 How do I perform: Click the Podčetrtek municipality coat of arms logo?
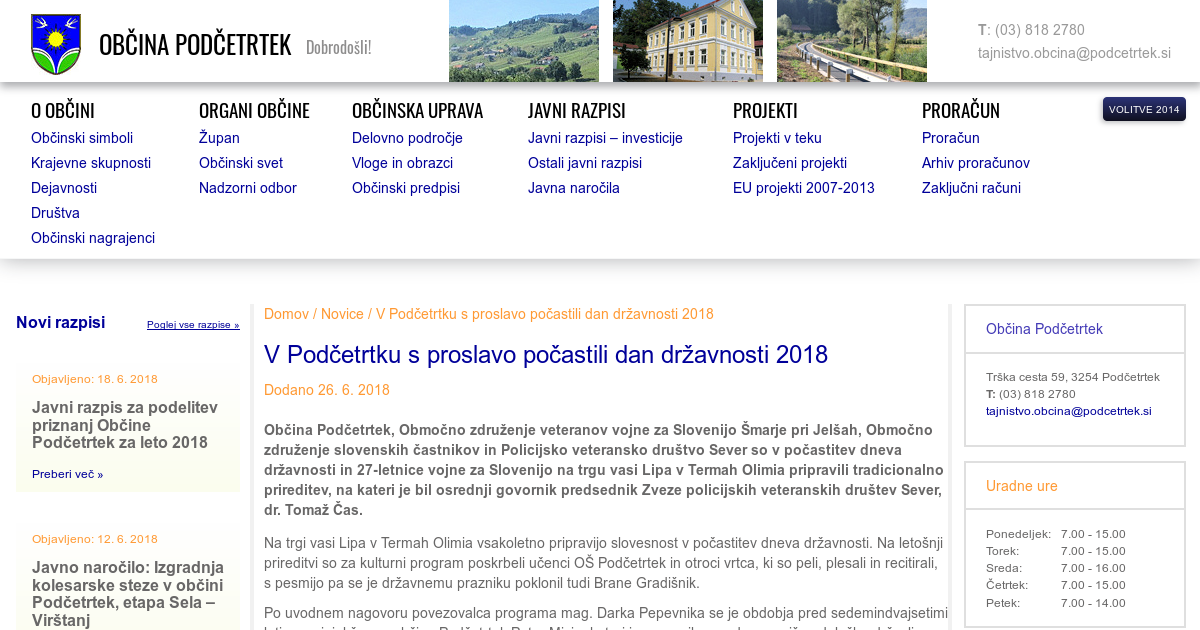tap(56, 44)
